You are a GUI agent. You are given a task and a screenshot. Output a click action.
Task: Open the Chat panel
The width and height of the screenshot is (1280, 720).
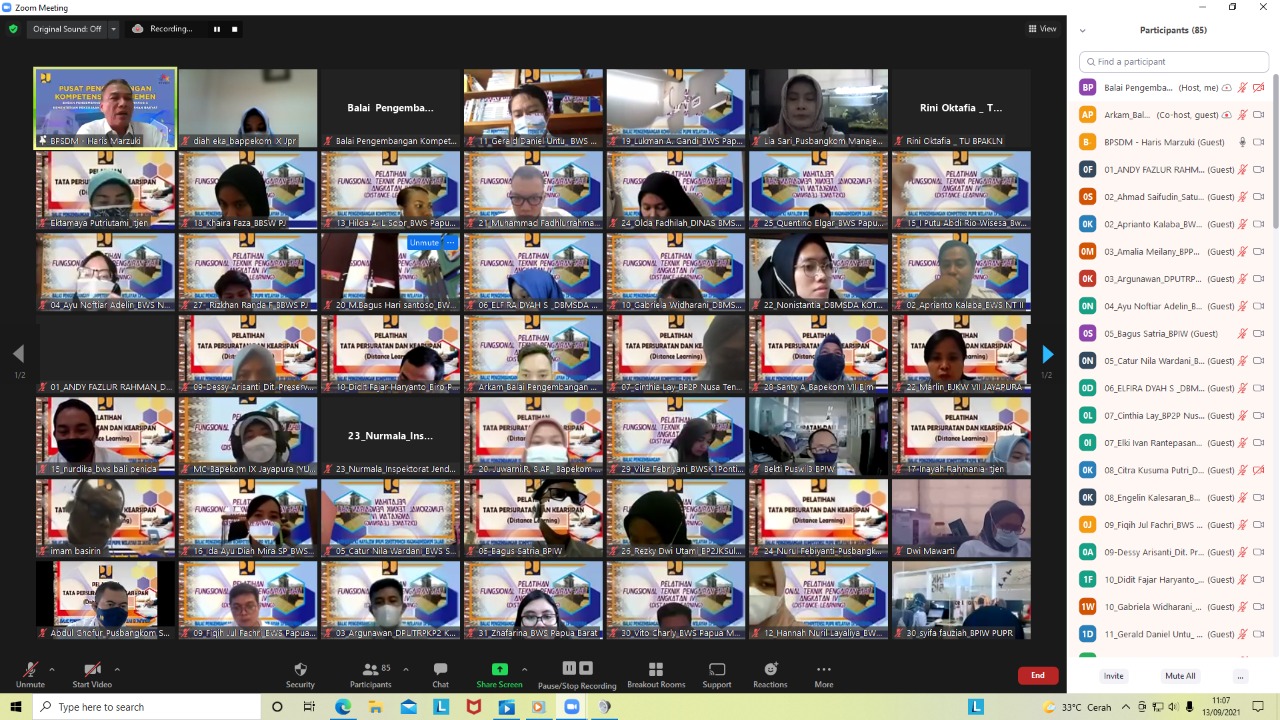tap(440, 674)
